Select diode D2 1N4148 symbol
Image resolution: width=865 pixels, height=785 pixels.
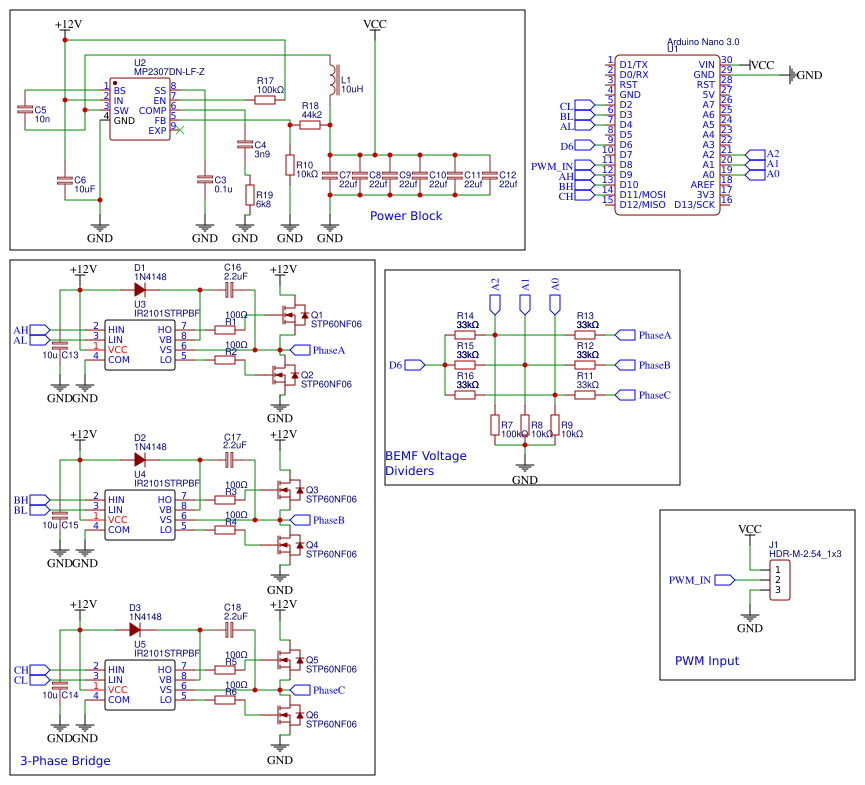[x=140, y=460]
